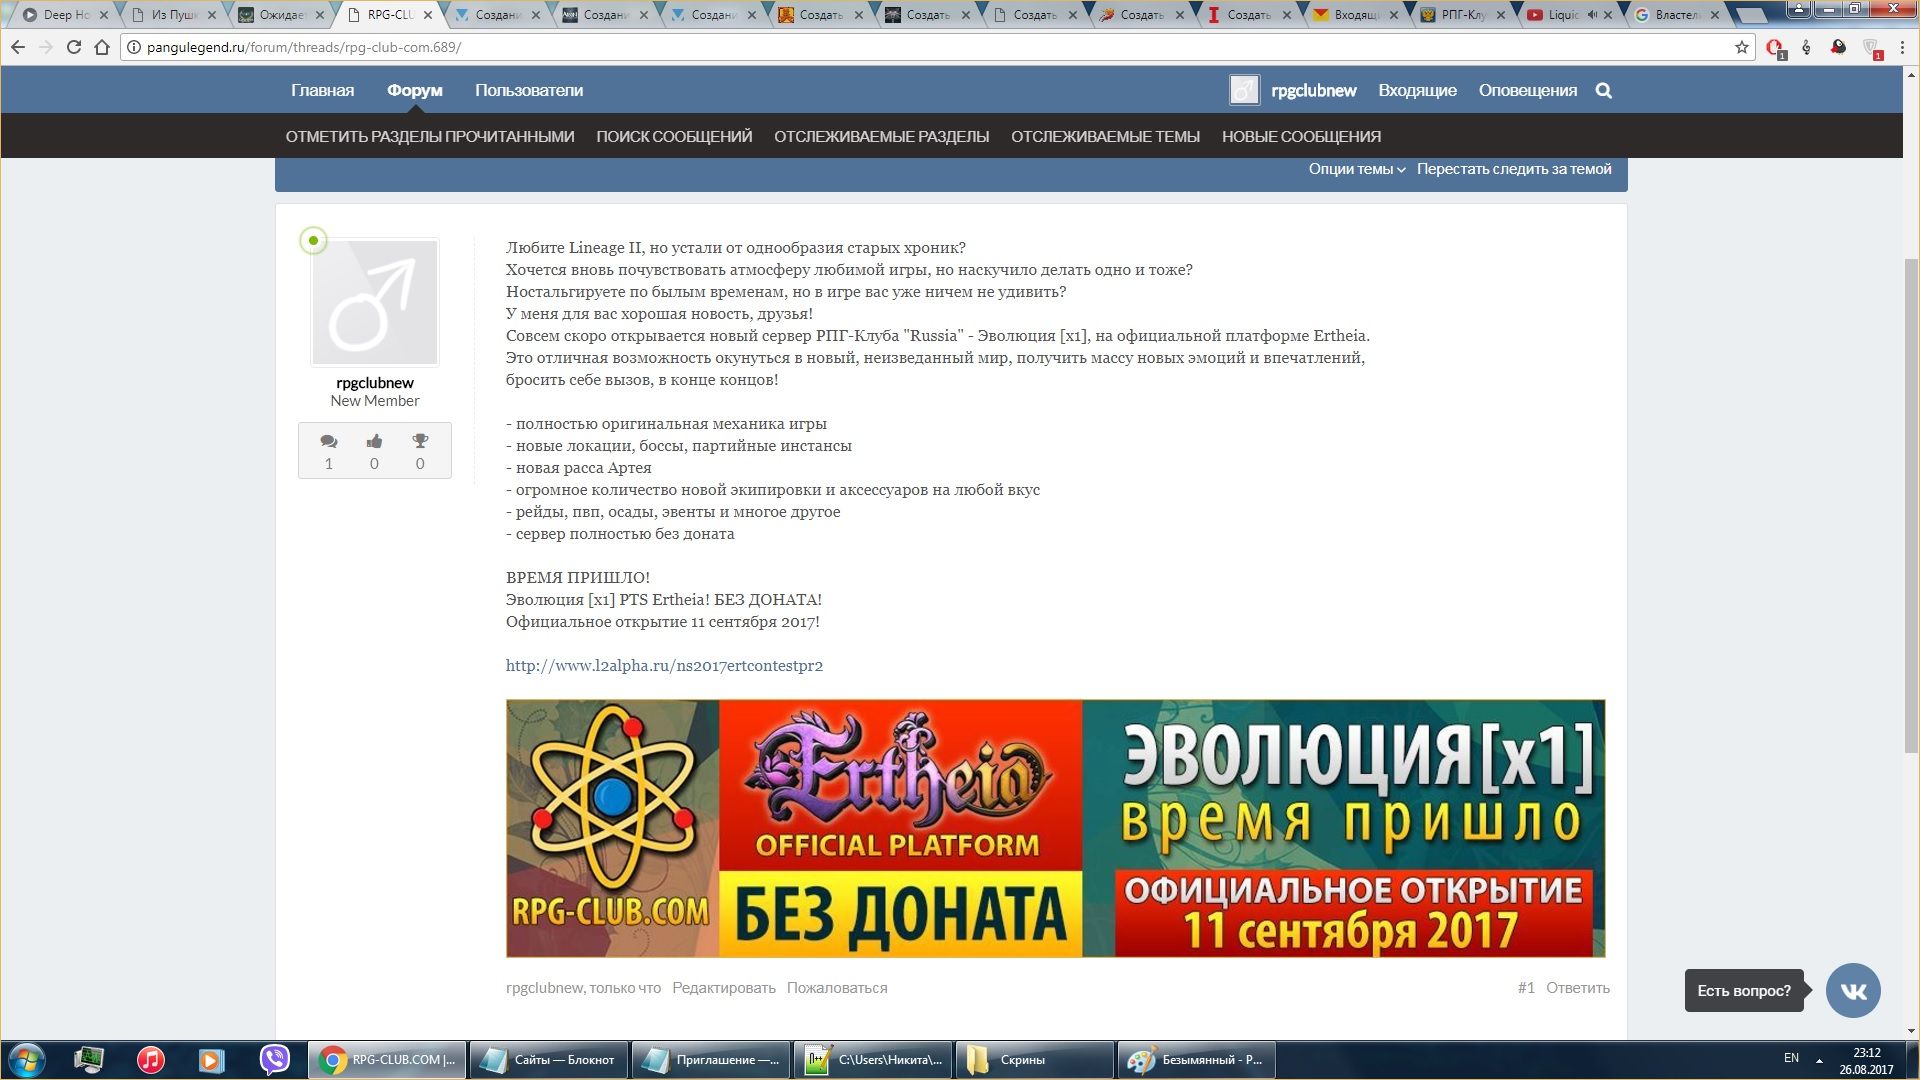Mute audio icon on Liquid tab
The image size is (1920, 1080).
tap(1591, 15)
